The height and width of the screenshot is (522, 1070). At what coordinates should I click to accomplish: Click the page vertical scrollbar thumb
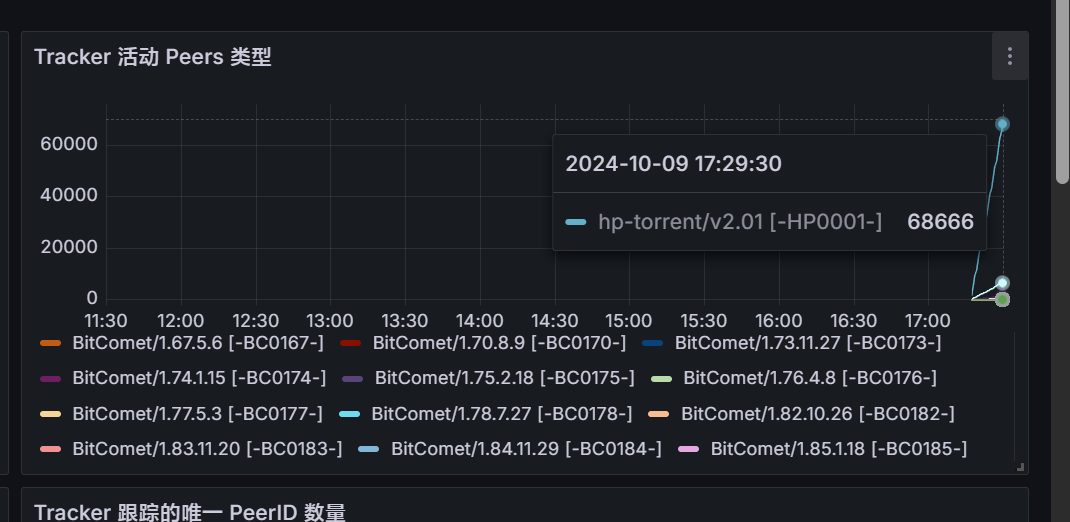(1062, 90)
